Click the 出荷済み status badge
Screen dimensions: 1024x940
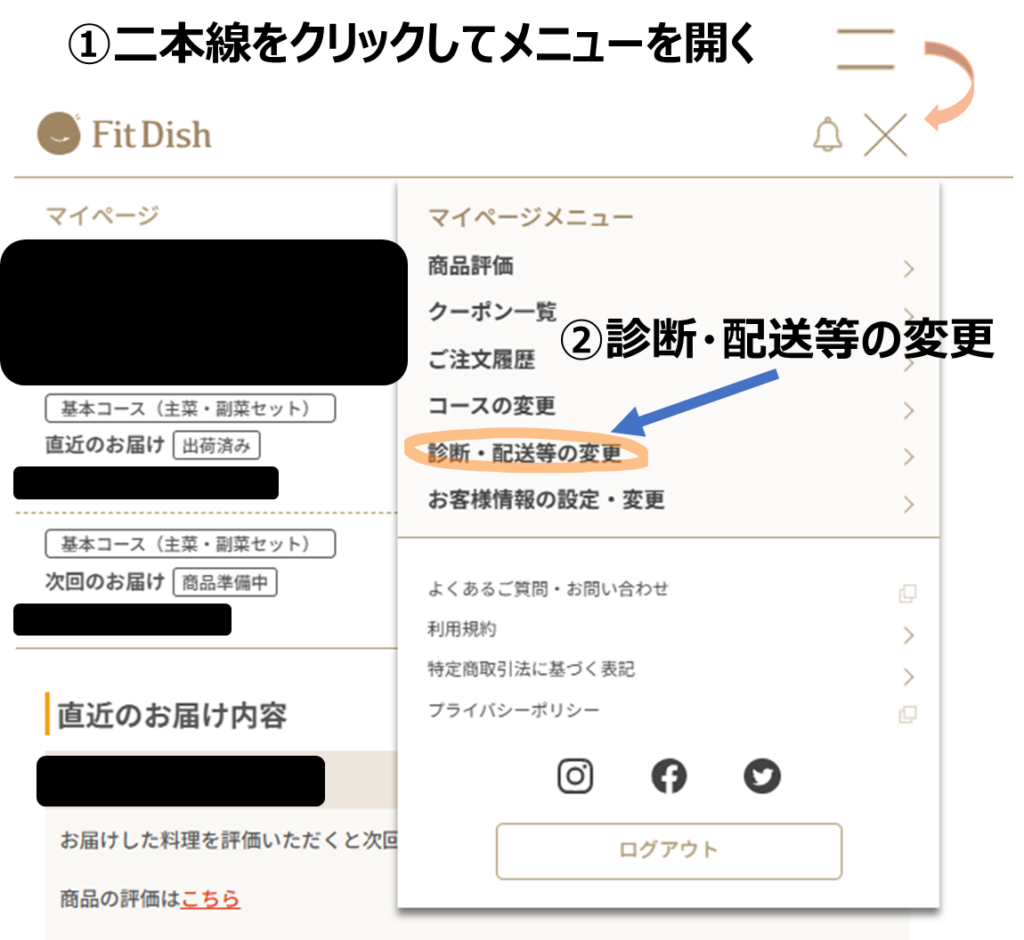[216, 446]
